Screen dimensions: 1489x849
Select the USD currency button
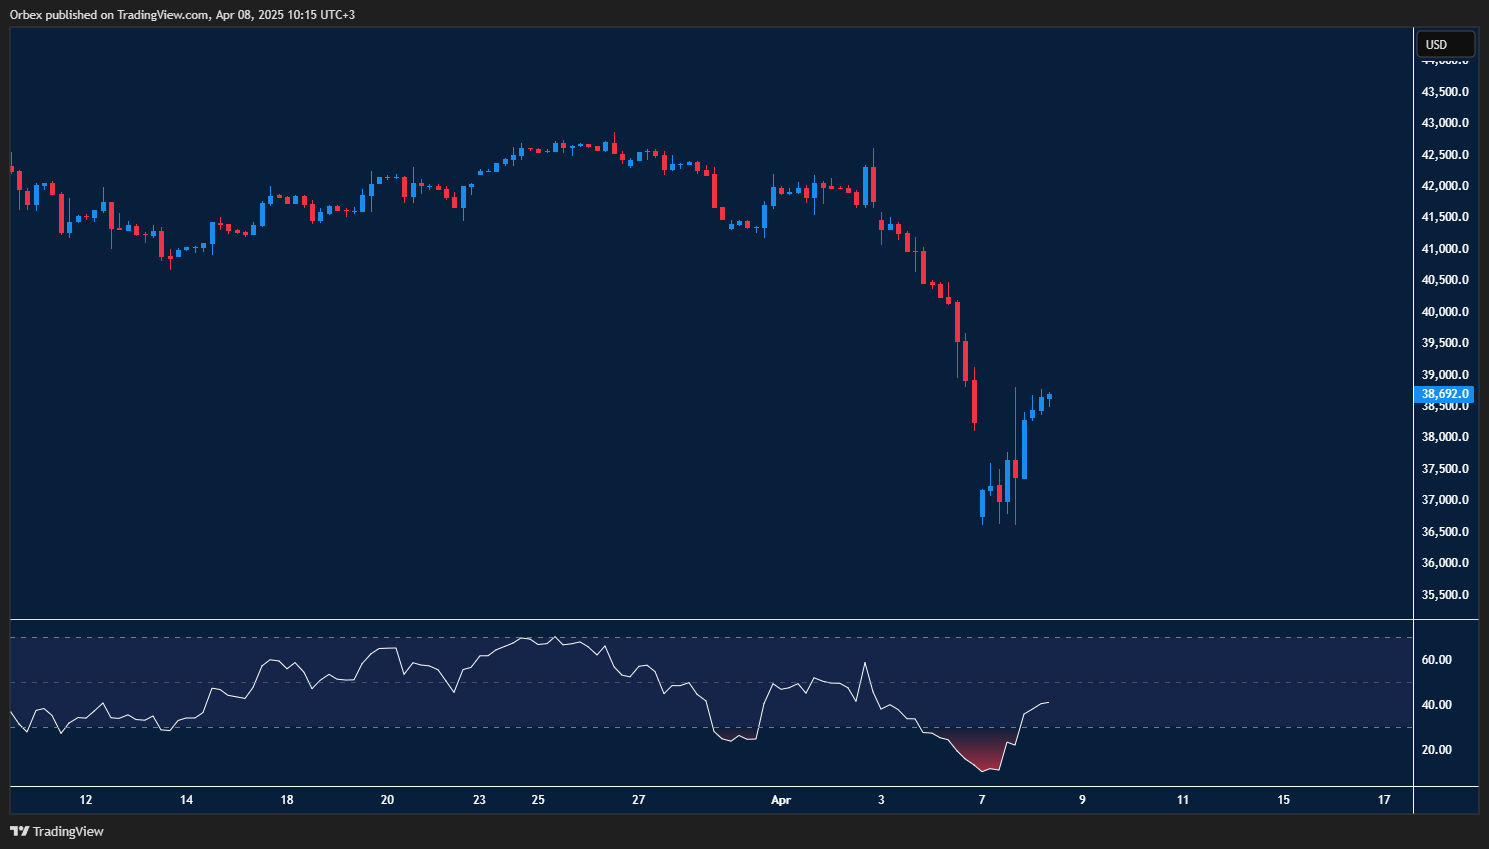coord(1444,43)
